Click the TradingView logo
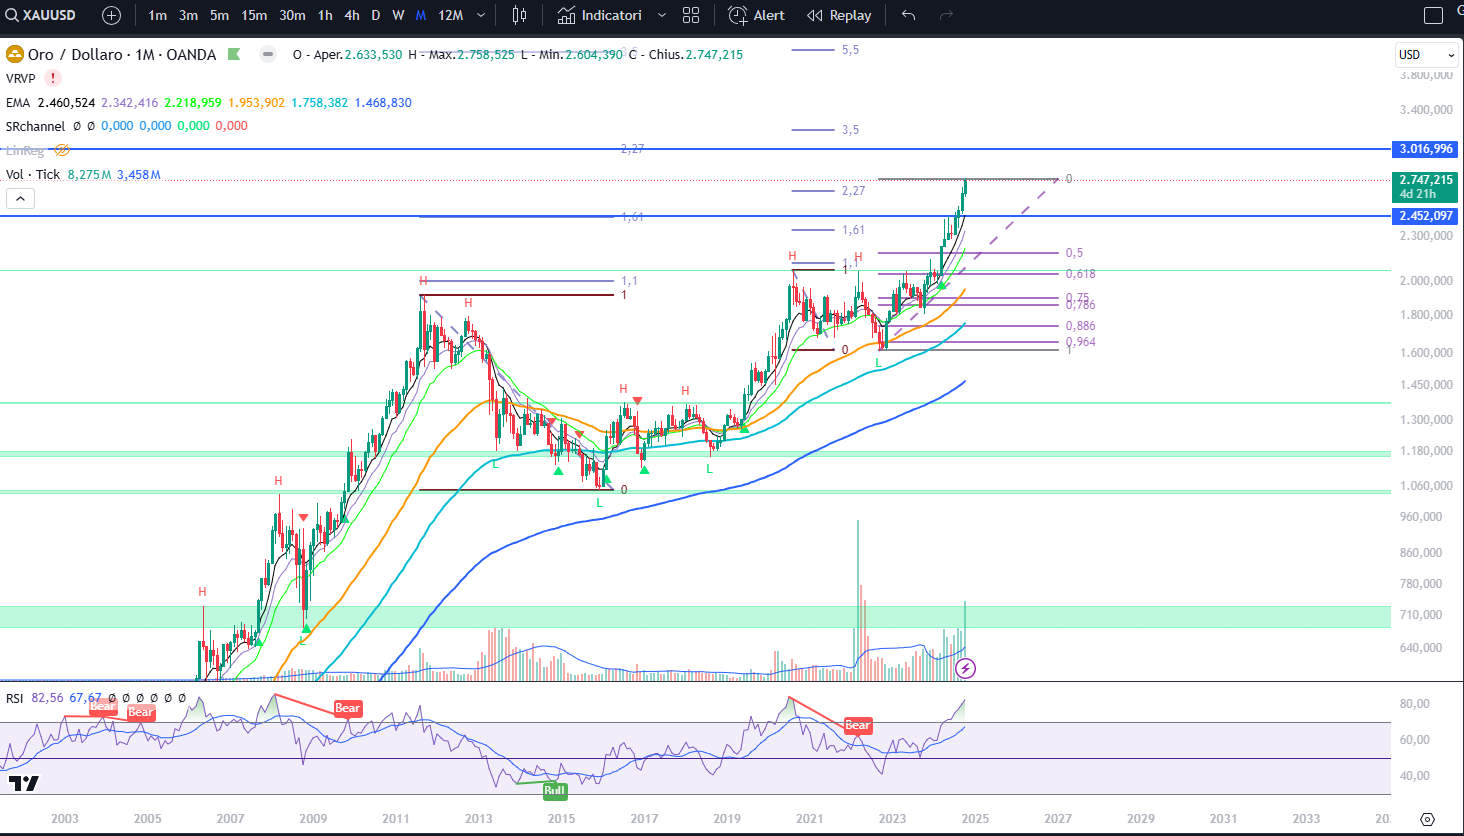Screen dimensions: 1464x836 [x=23, y=783]
